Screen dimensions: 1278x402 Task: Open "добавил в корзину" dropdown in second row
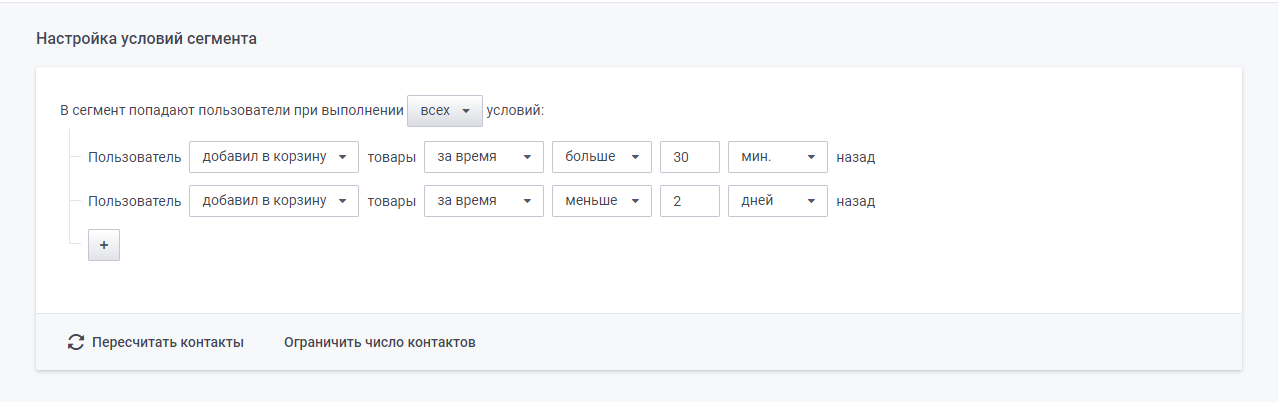(274, 201)
